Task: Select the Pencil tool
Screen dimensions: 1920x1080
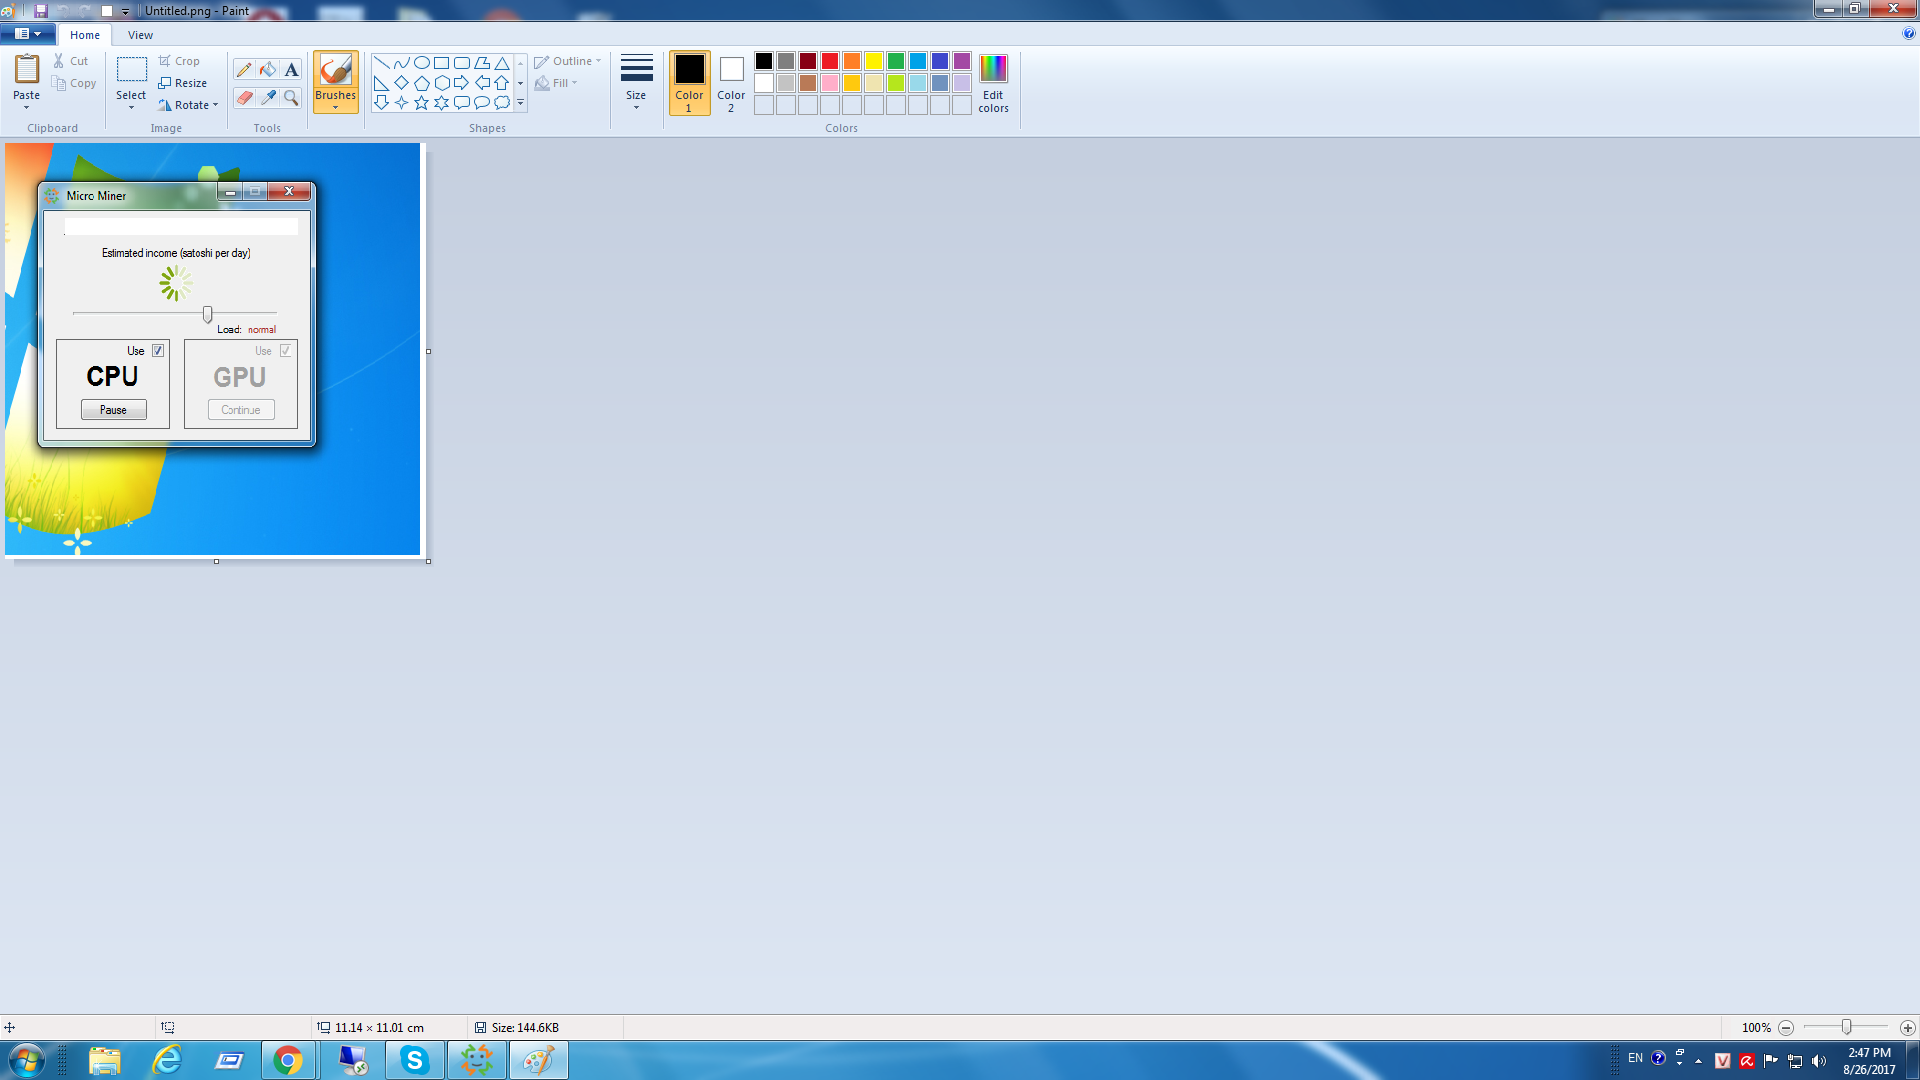Action: coord(244,70)
